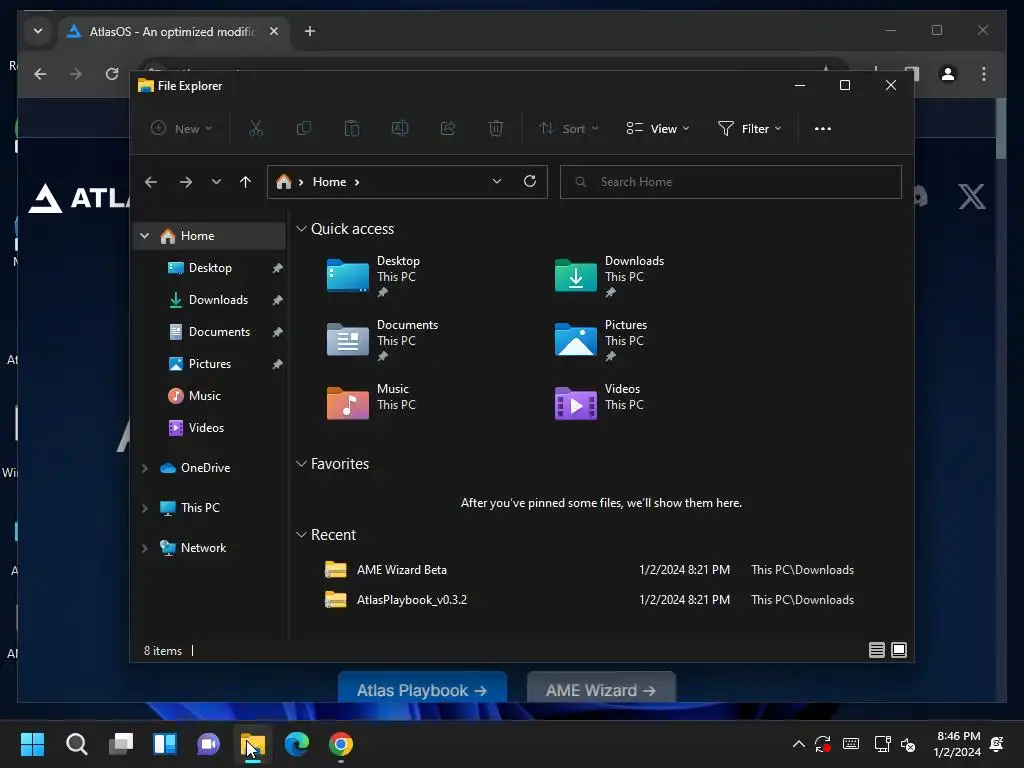Viewport: 1024px width, 768px height.
Task: Open clock showing 8:46 PM 1/2/2024
Action: click(x=957, y=744)
